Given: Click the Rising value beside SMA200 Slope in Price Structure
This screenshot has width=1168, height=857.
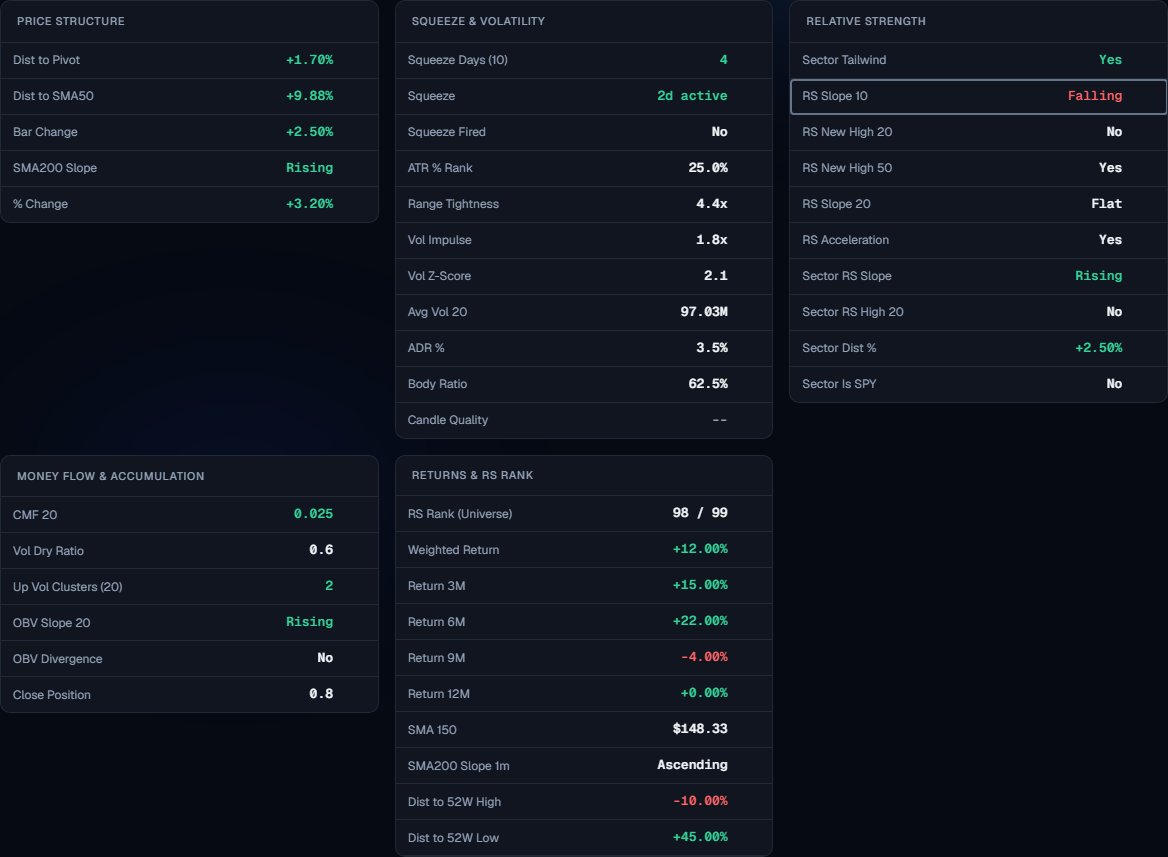Looking at the screenshot, I should (309, 168).
